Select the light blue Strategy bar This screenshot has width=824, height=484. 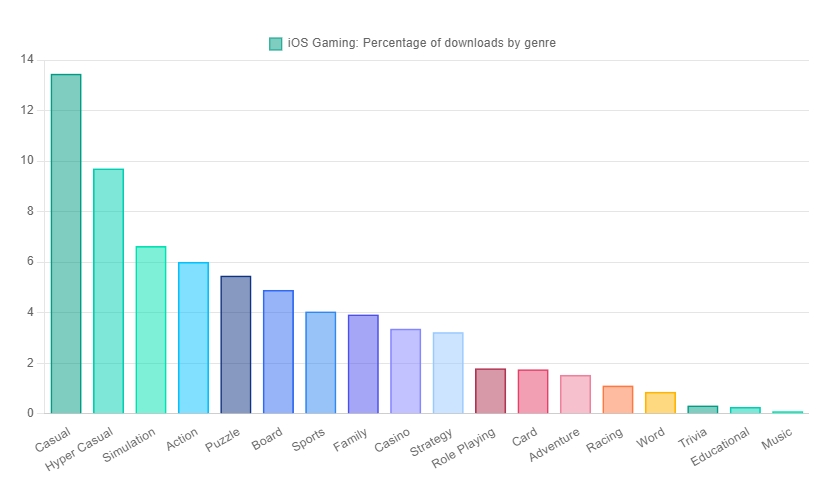(x=448, y=372)
